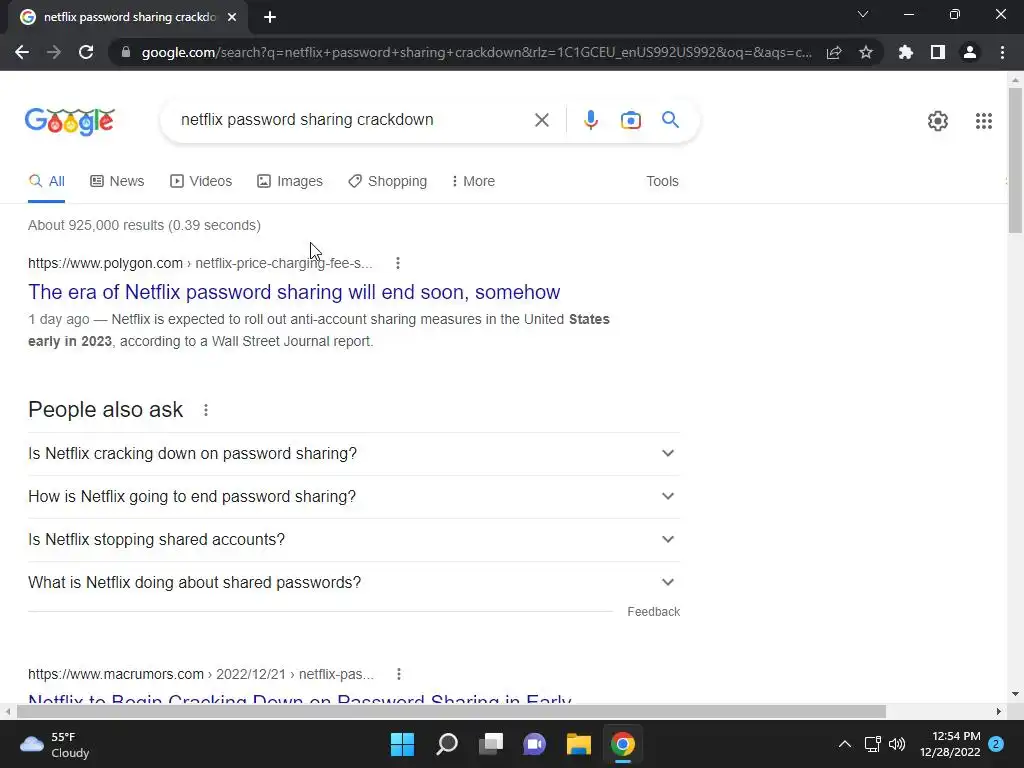Start voice search with microphone icon
This screenshot has height=768, width=1024.
coord(590,120)
